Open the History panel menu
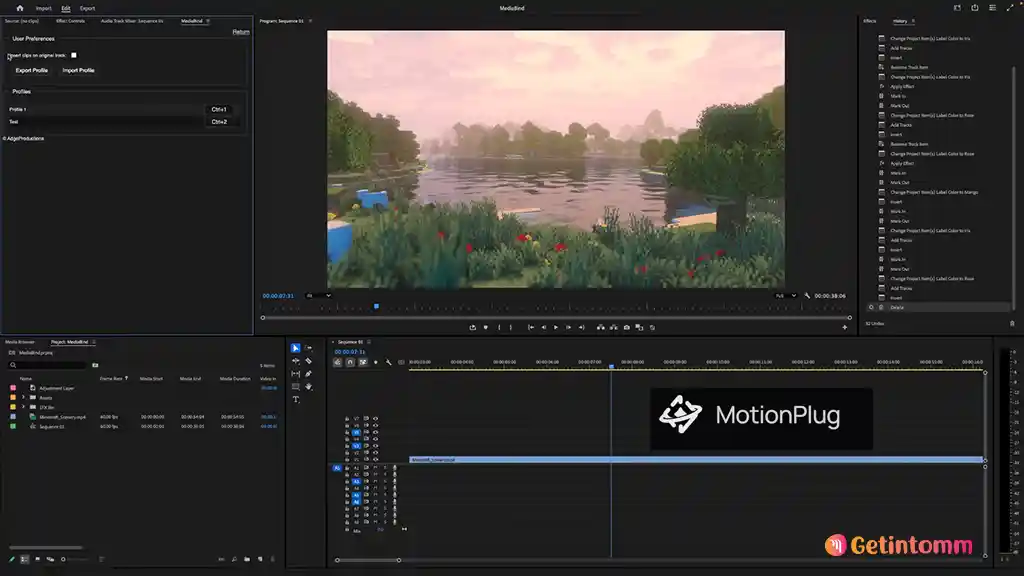Screen dimensions: 1024x576 (x=913, y=21)
